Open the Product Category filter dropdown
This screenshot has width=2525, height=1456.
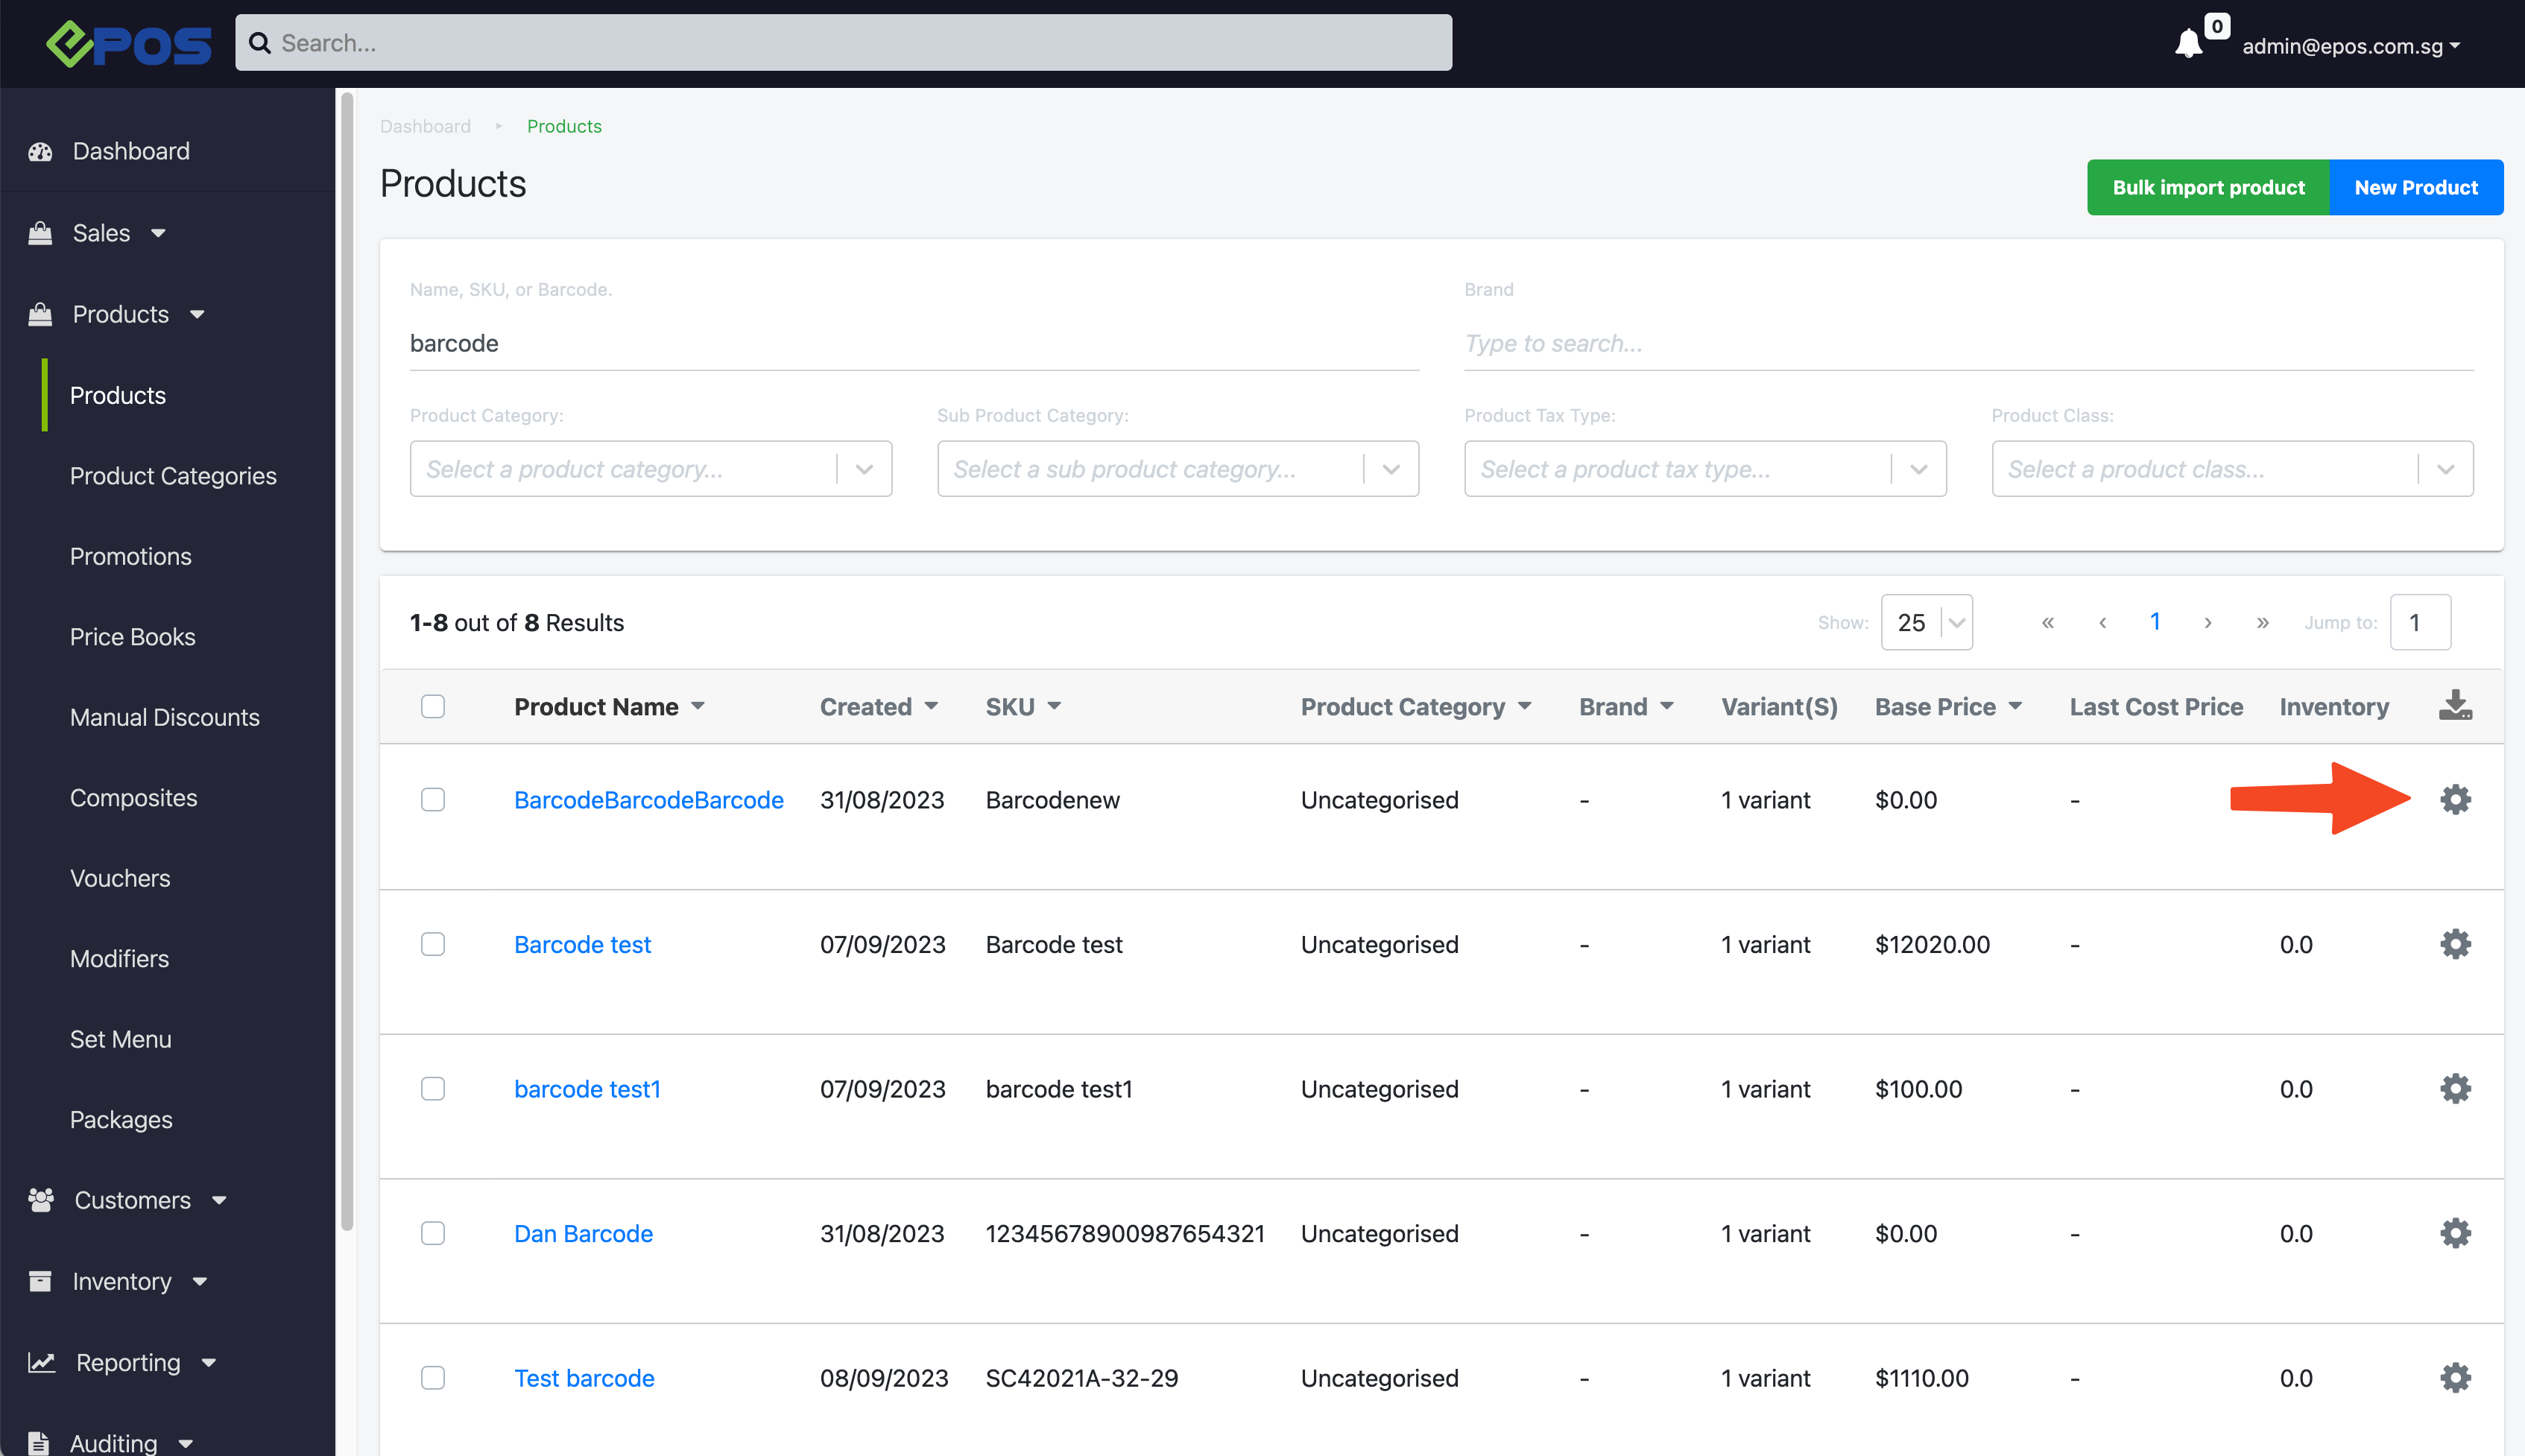(651, 468)
